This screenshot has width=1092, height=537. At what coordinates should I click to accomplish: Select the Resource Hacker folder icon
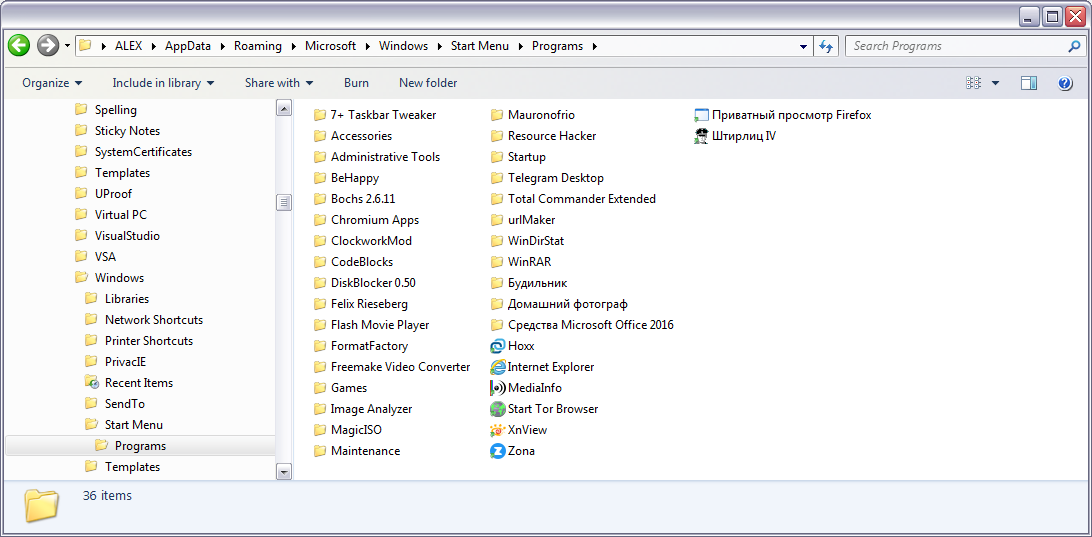point(497,136)
